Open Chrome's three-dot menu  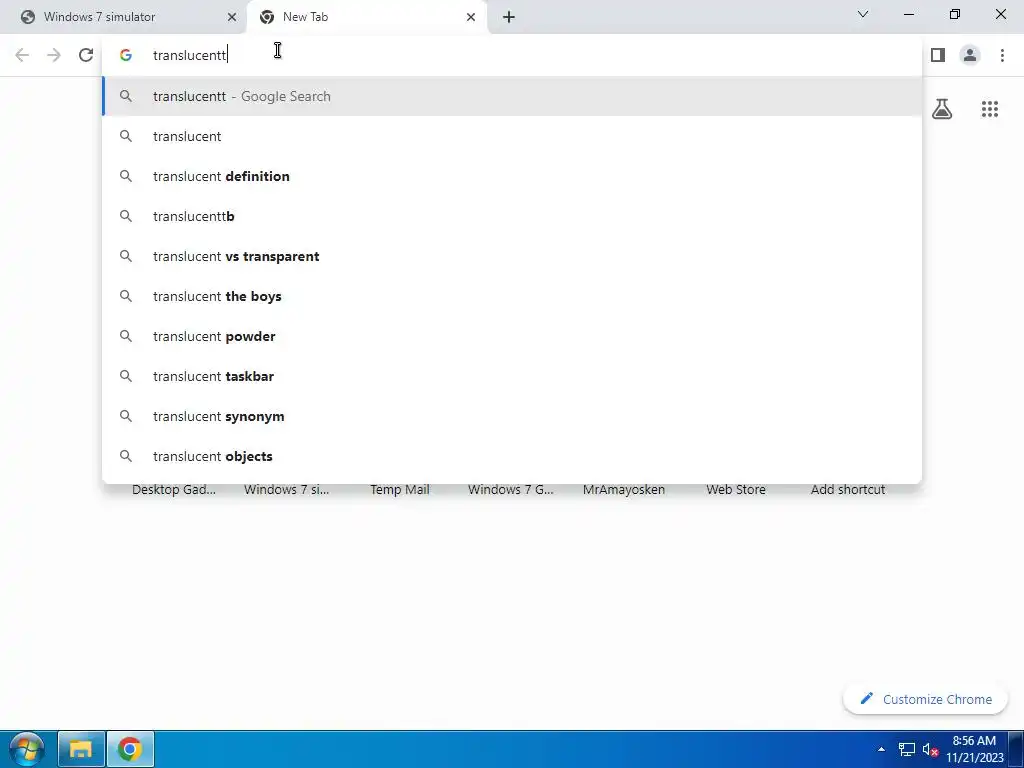pos(1002,55)
